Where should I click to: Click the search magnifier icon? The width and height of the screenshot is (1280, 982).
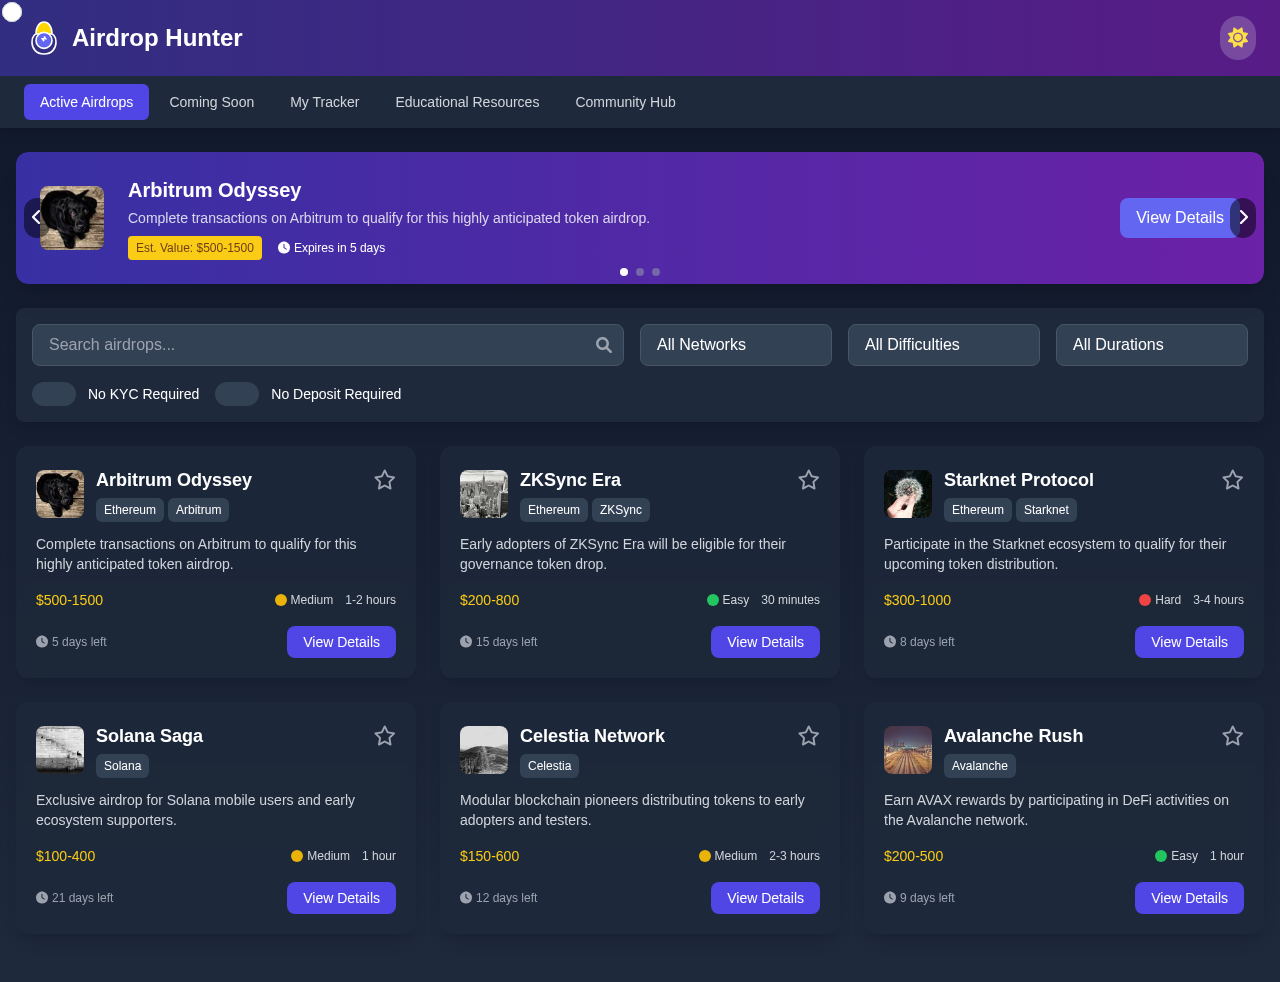click(x=603, y=344)
